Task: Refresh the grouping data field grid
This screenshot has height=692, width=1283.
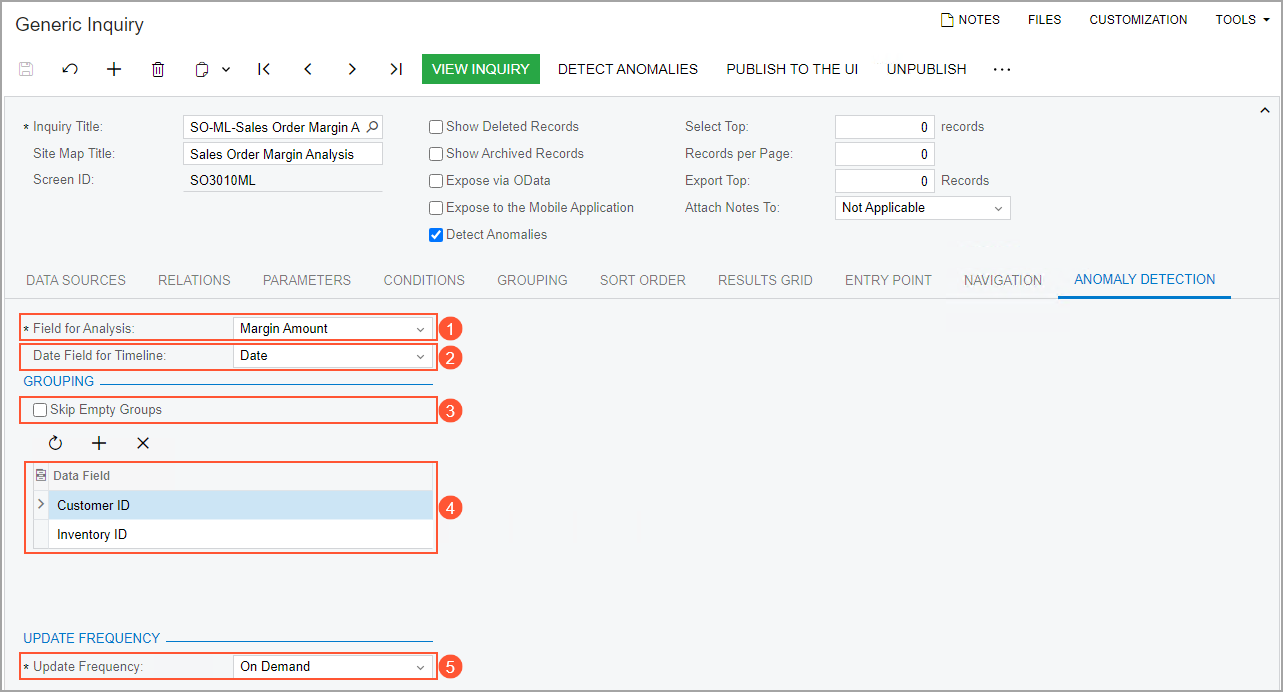Action: pos(55,443)
